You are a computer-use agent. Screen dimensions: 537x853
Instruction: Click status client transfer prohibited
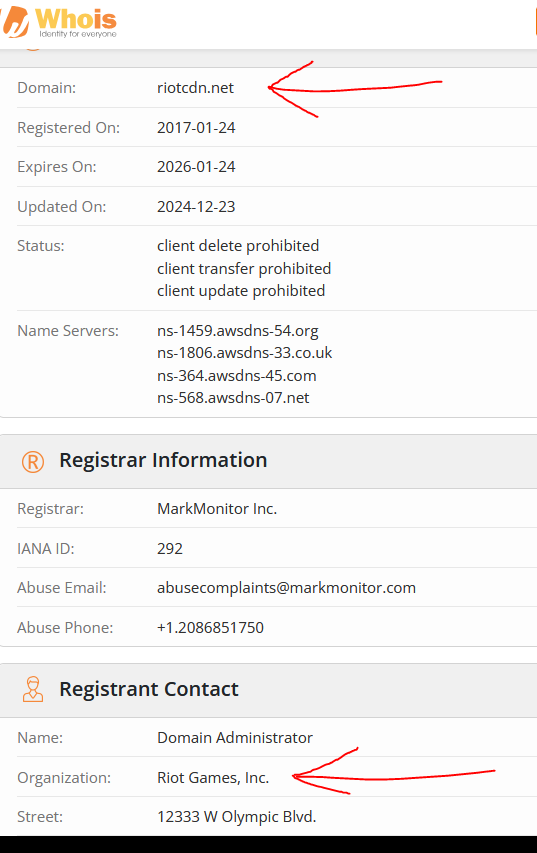pos(244,269)
